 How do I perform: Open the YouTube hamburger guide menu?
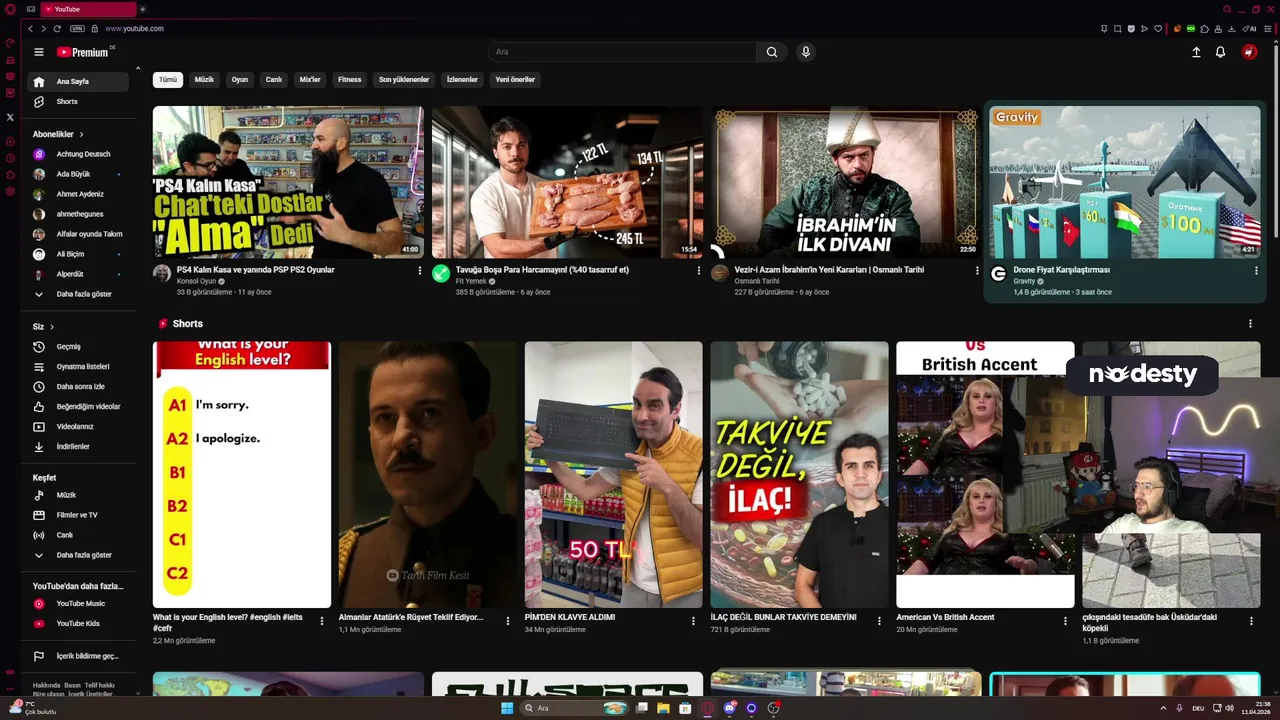39,52
